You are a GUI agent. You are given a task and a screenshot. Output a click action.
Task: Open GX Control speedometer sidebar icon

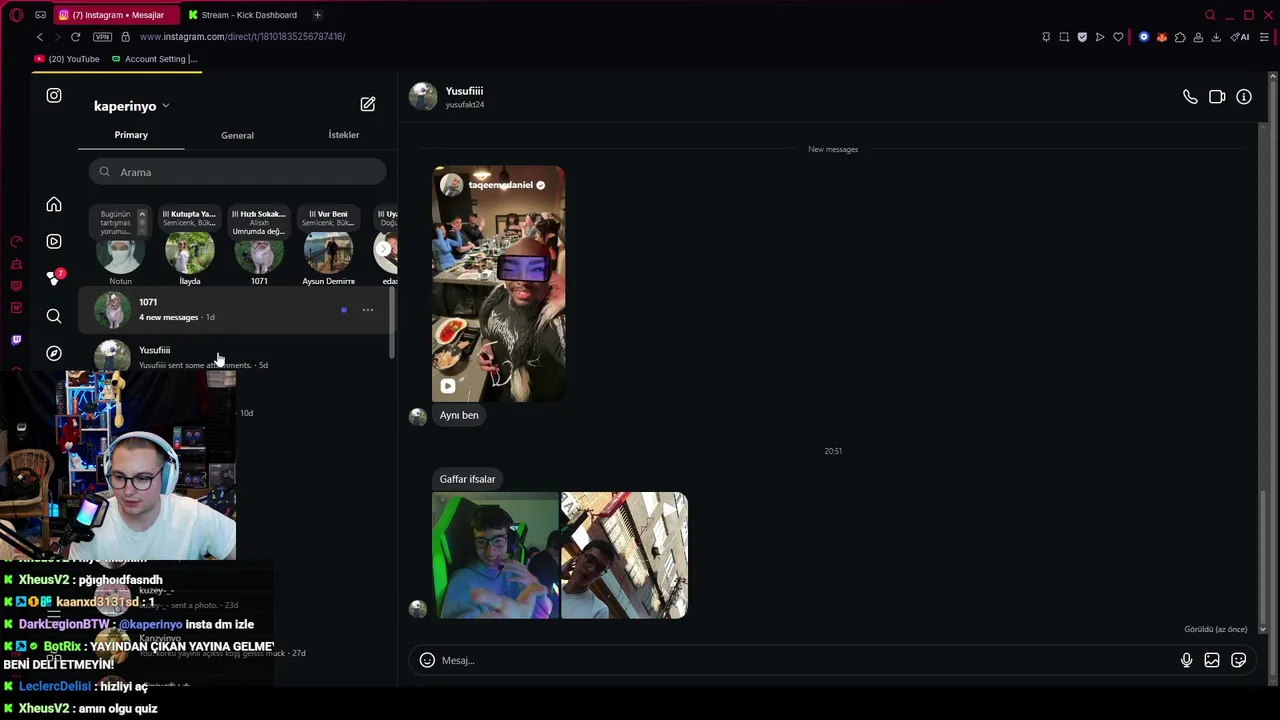[x=16, y=242]
